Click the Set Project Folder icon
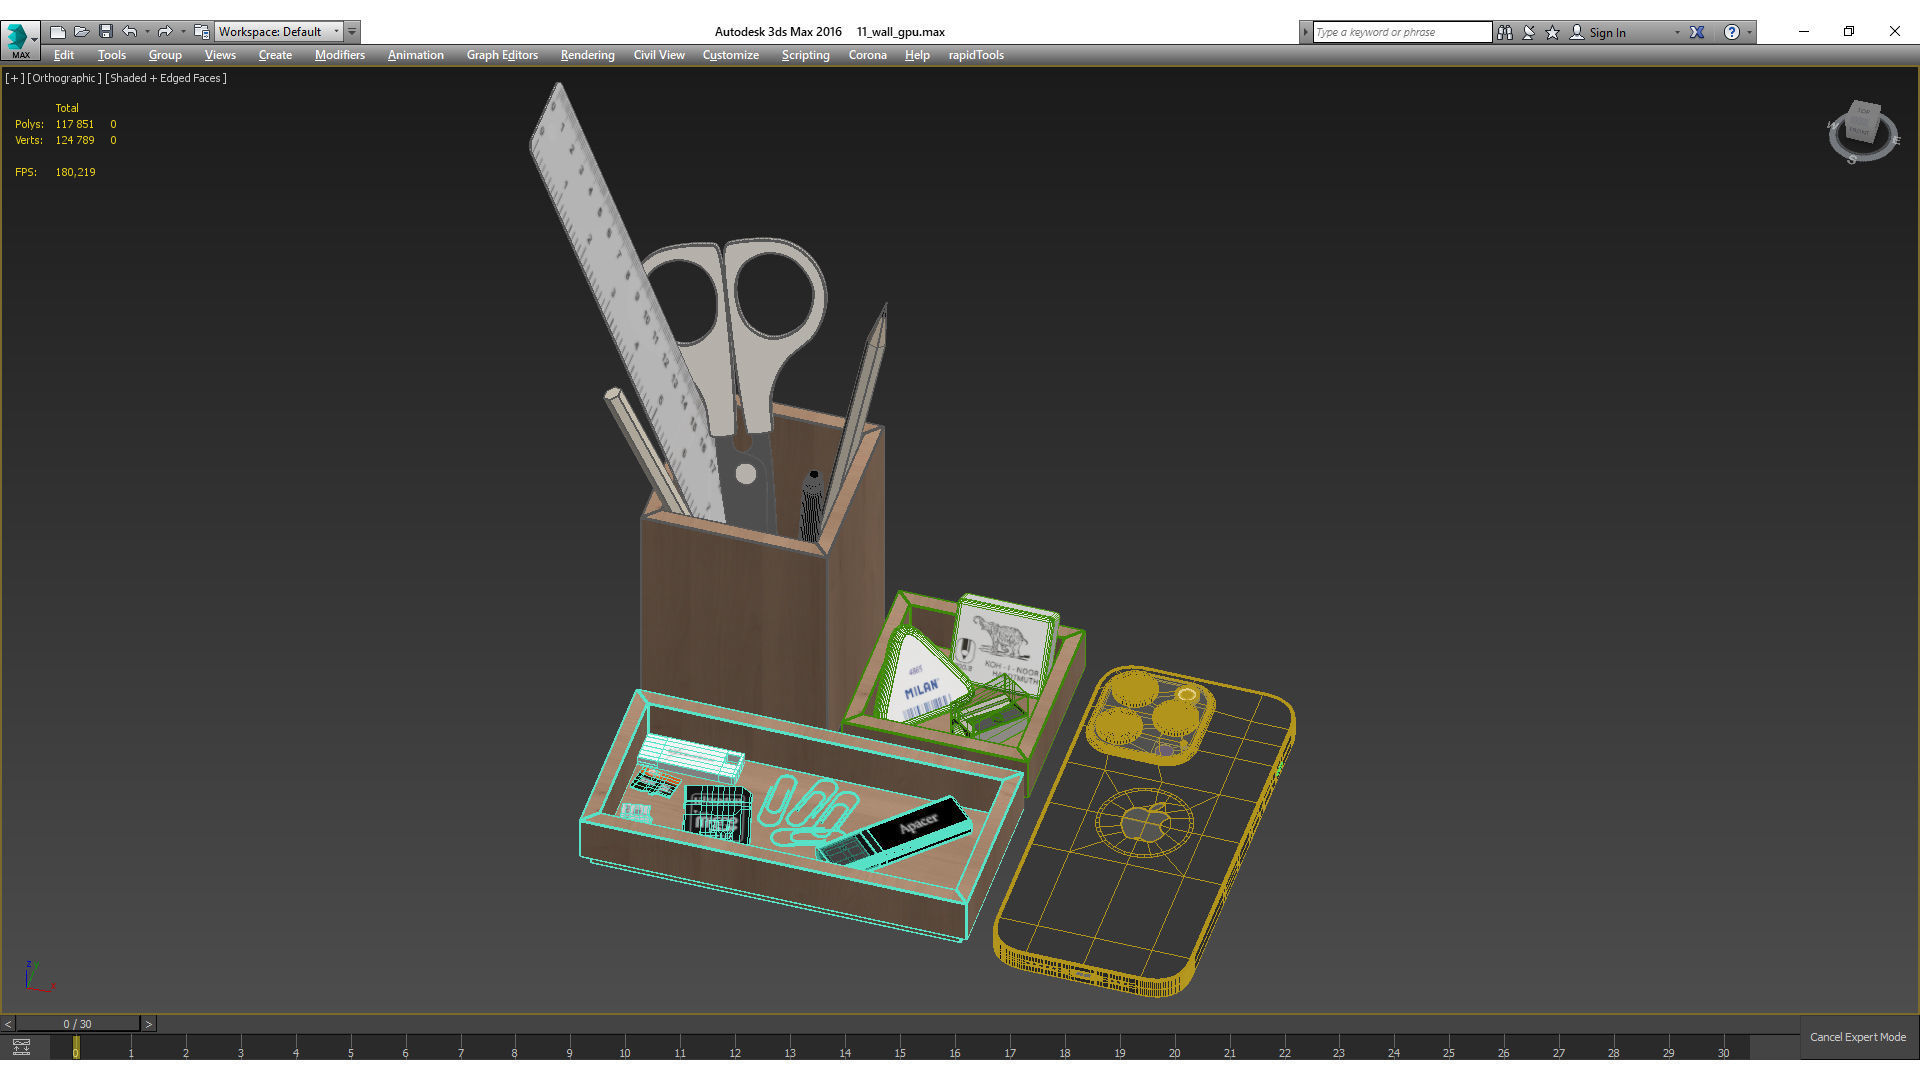This screenshot has width=1920, height=1080. point(202,32)
